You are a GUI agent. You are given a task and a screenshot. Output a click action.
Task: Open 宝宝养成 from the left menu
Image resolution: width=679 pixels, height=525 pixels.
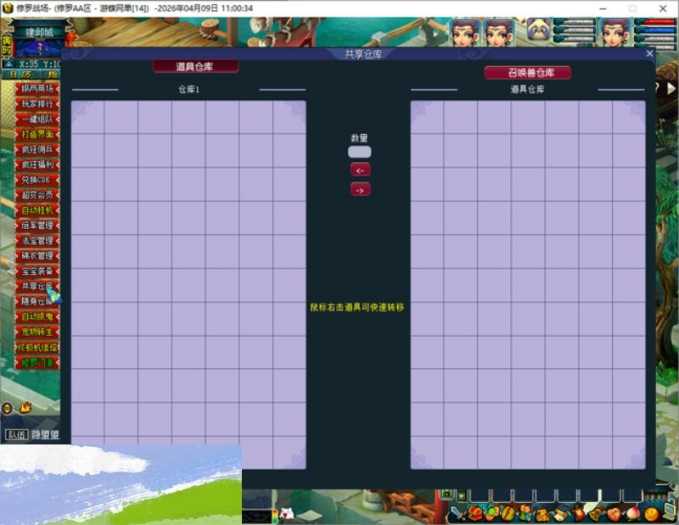click(x=37, y=271)
